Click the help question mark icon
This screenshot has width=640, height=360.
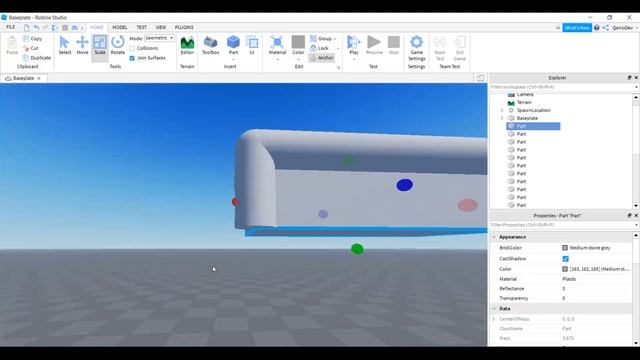[x=596, y=28]
